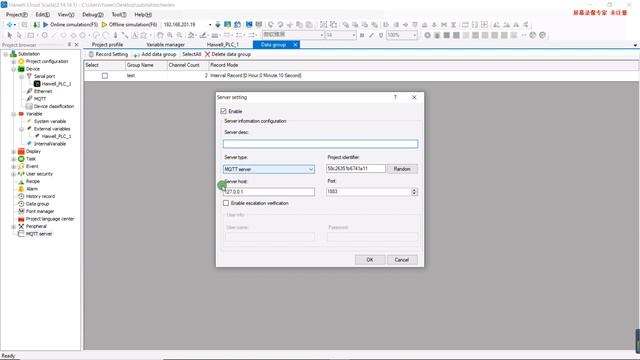Toggle italic text formatting
Viewport: 640px width, 360px height.
coord(371,36)
